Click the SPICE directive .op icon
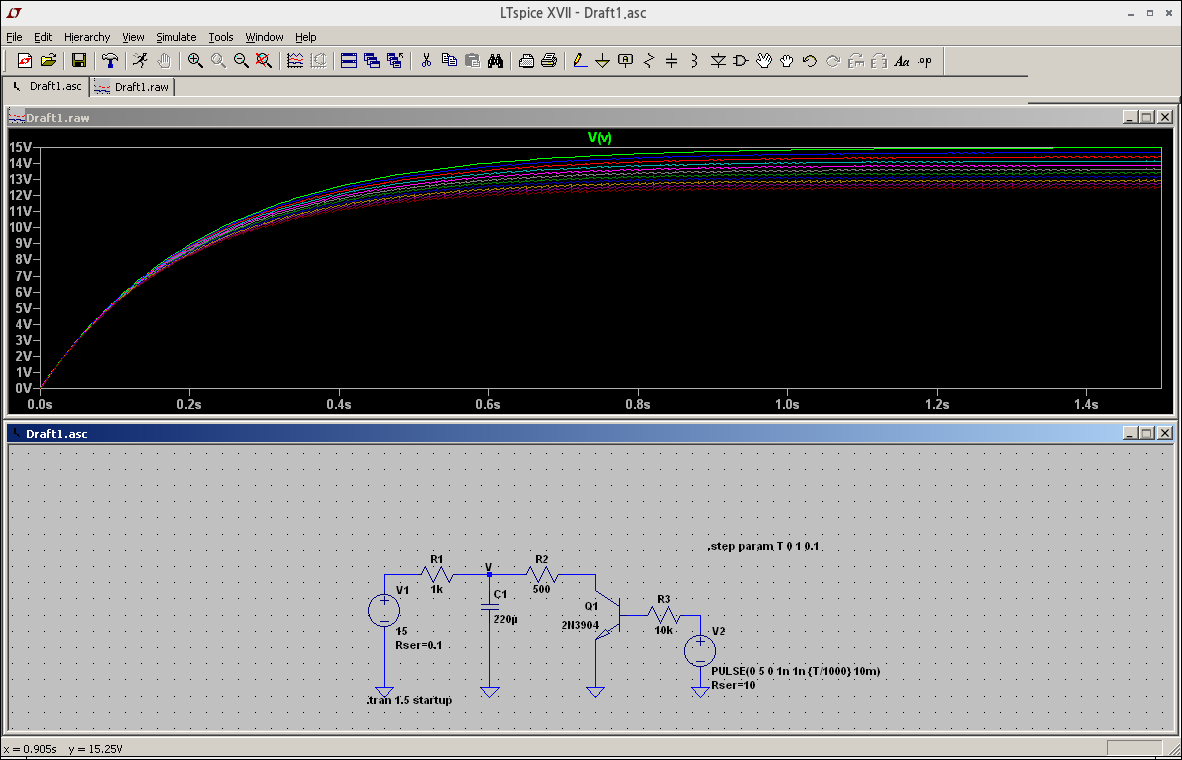The width and height of the screenshot is (1182, 760). point(925,61)
